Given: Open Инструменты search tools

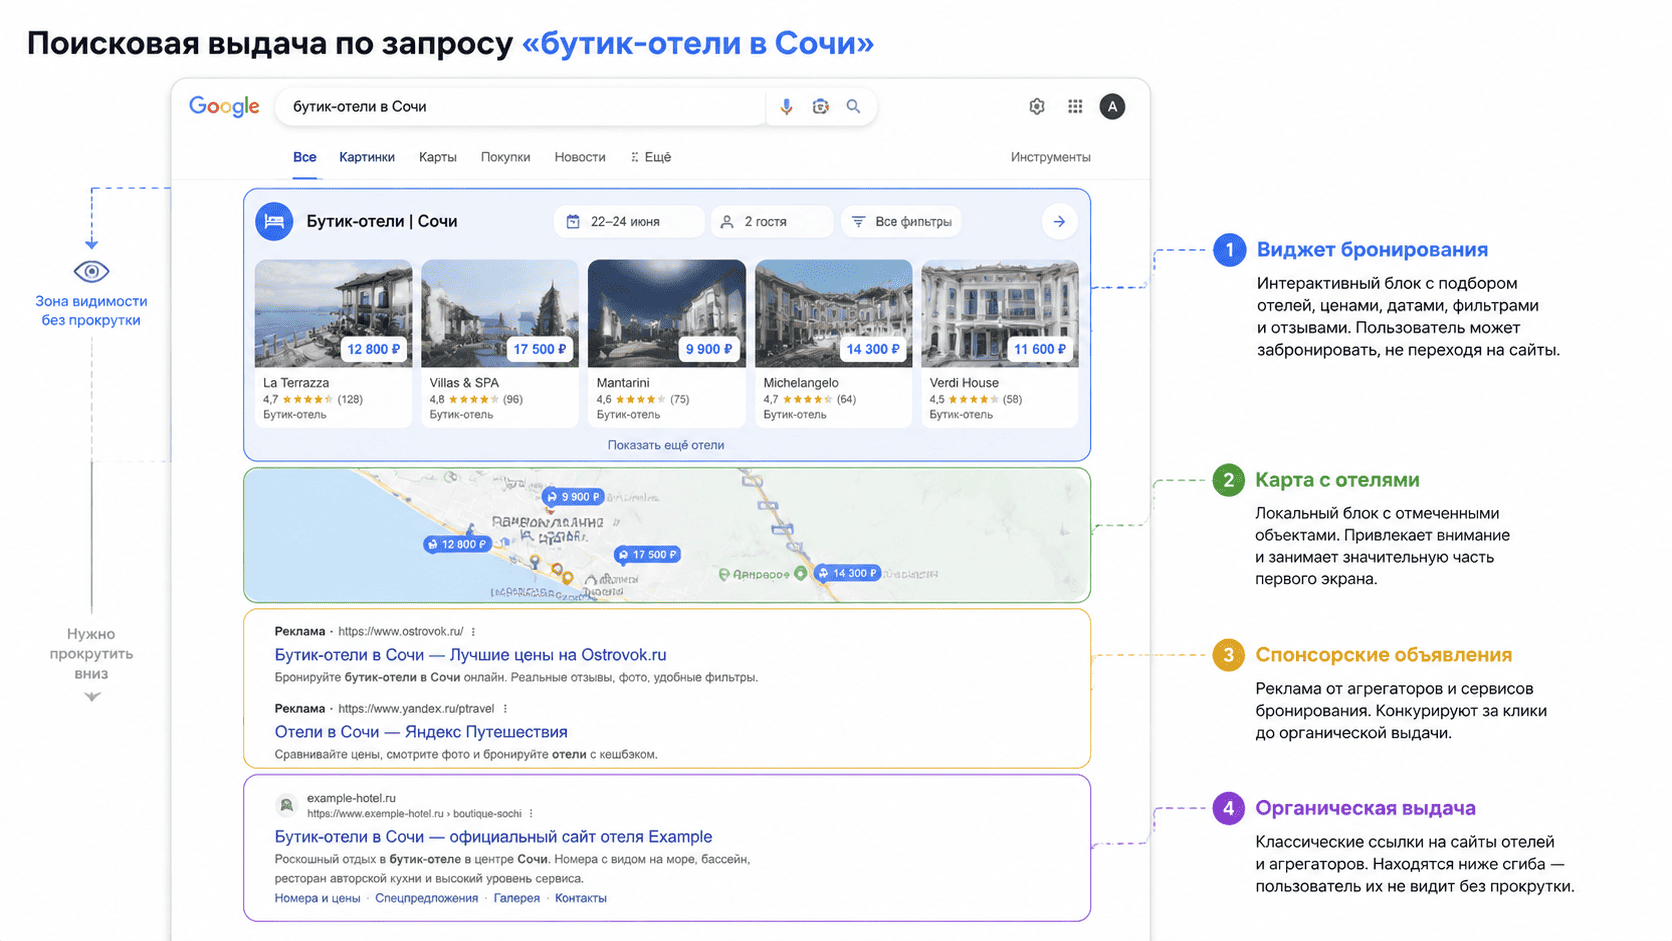Looking at the screenshot, I should tap(1050, 157).
